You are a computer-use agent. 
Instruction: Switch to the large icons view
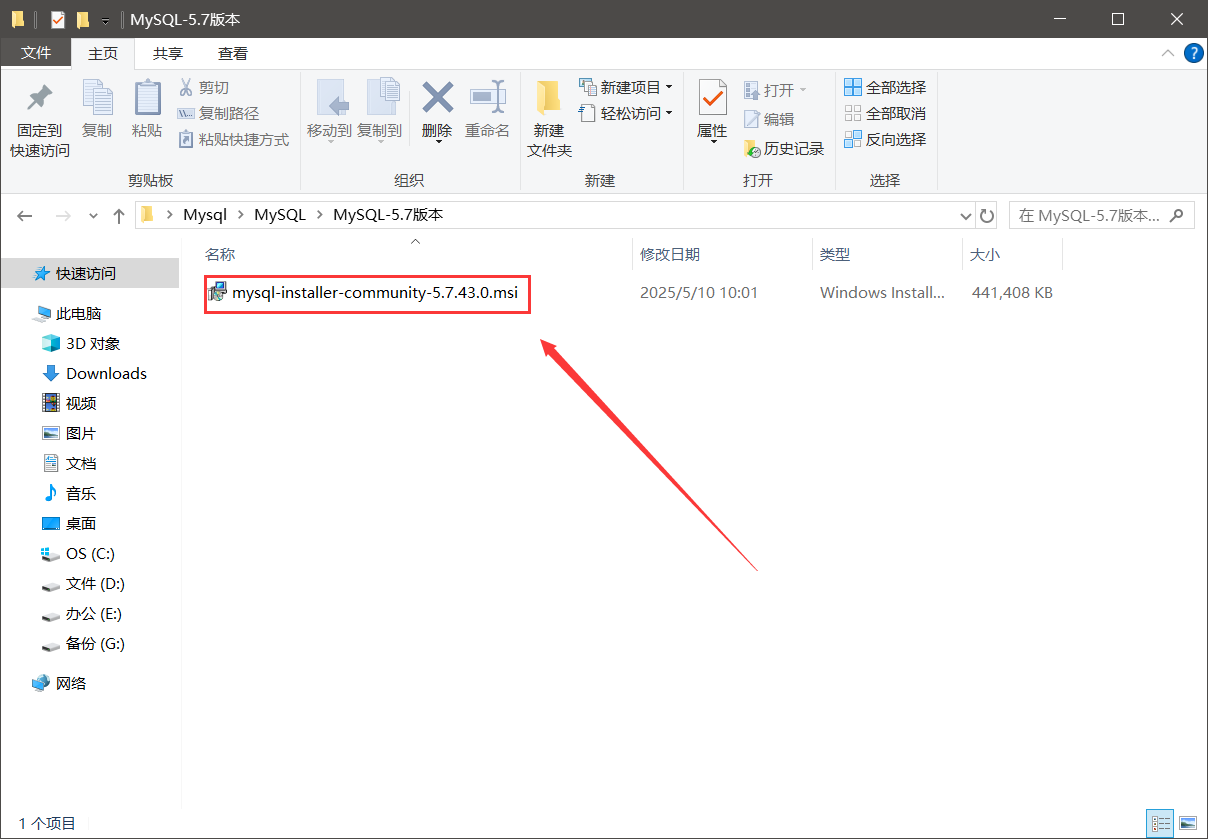tap(1186, 823)
